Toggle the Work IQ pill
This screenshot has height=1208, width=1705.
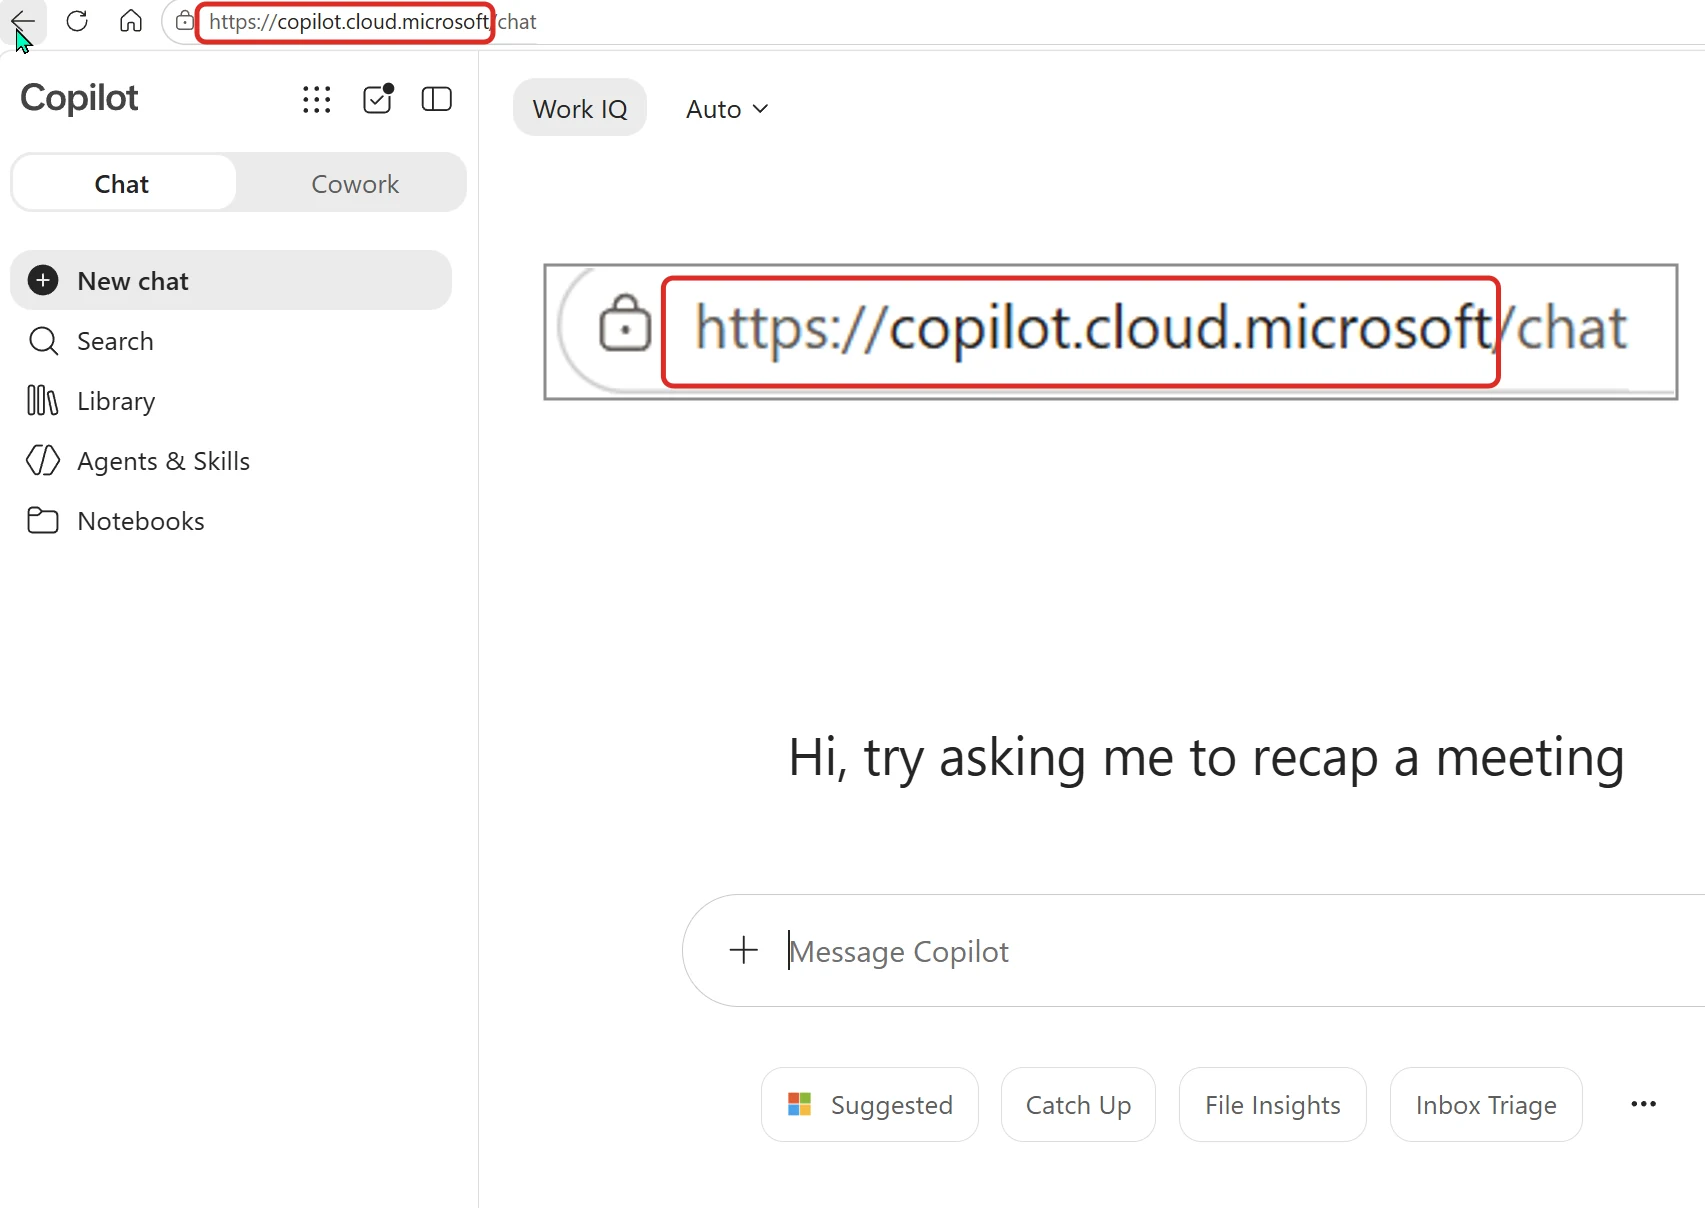[x=580, y=108]
